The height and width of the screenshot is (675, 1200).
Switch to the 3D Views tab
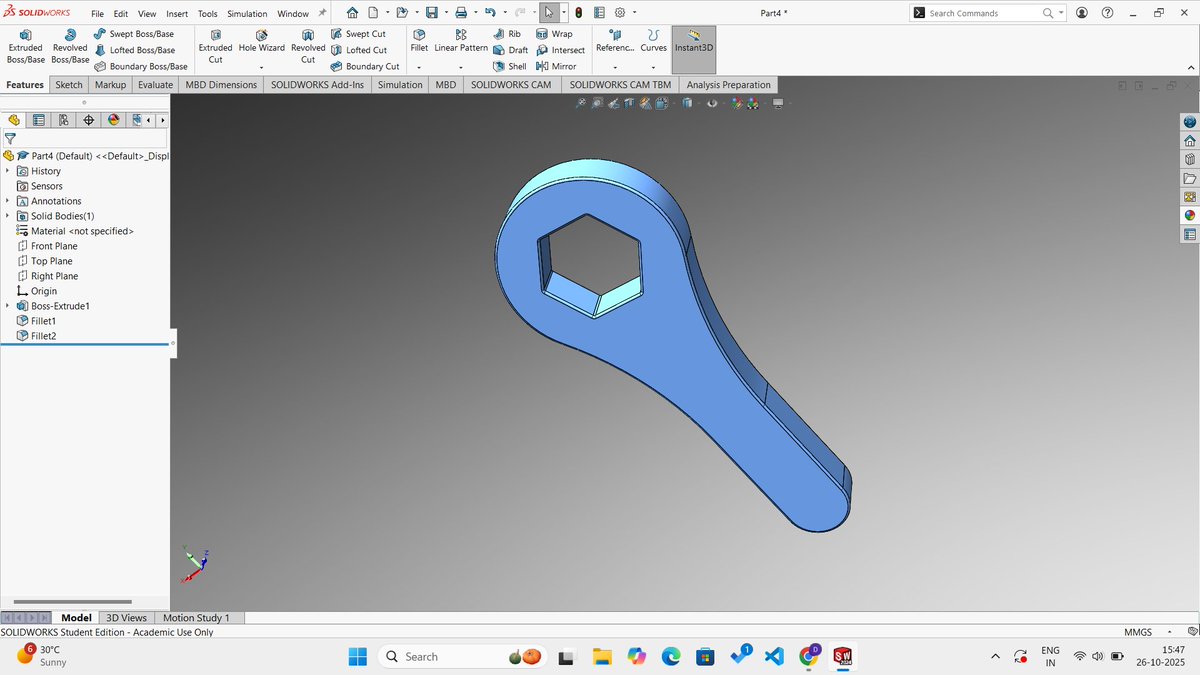coord(126,618)
